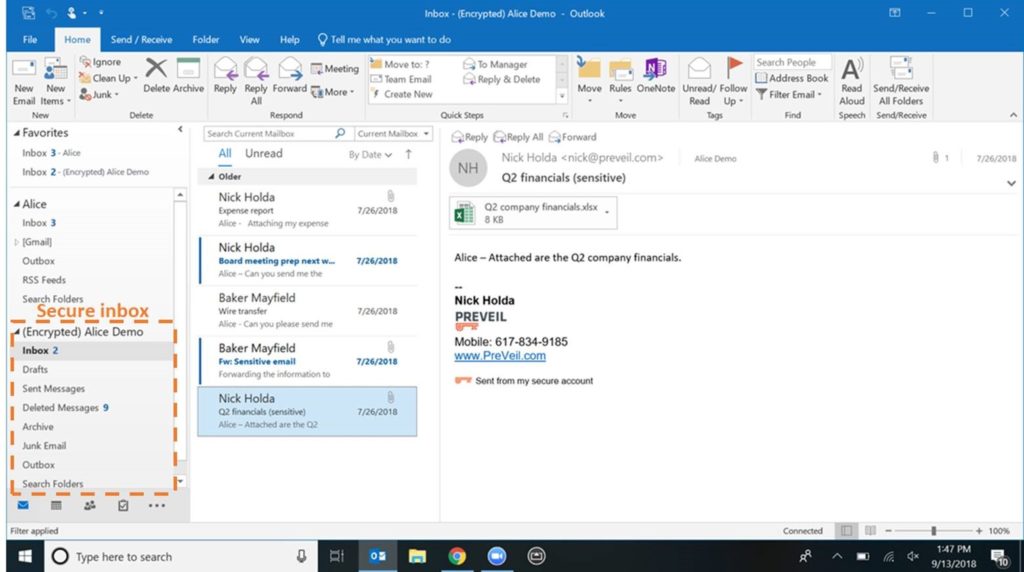Click Tell me what you want to do
The width and height of the screenshot is (1024, 572).
(384, 39)
